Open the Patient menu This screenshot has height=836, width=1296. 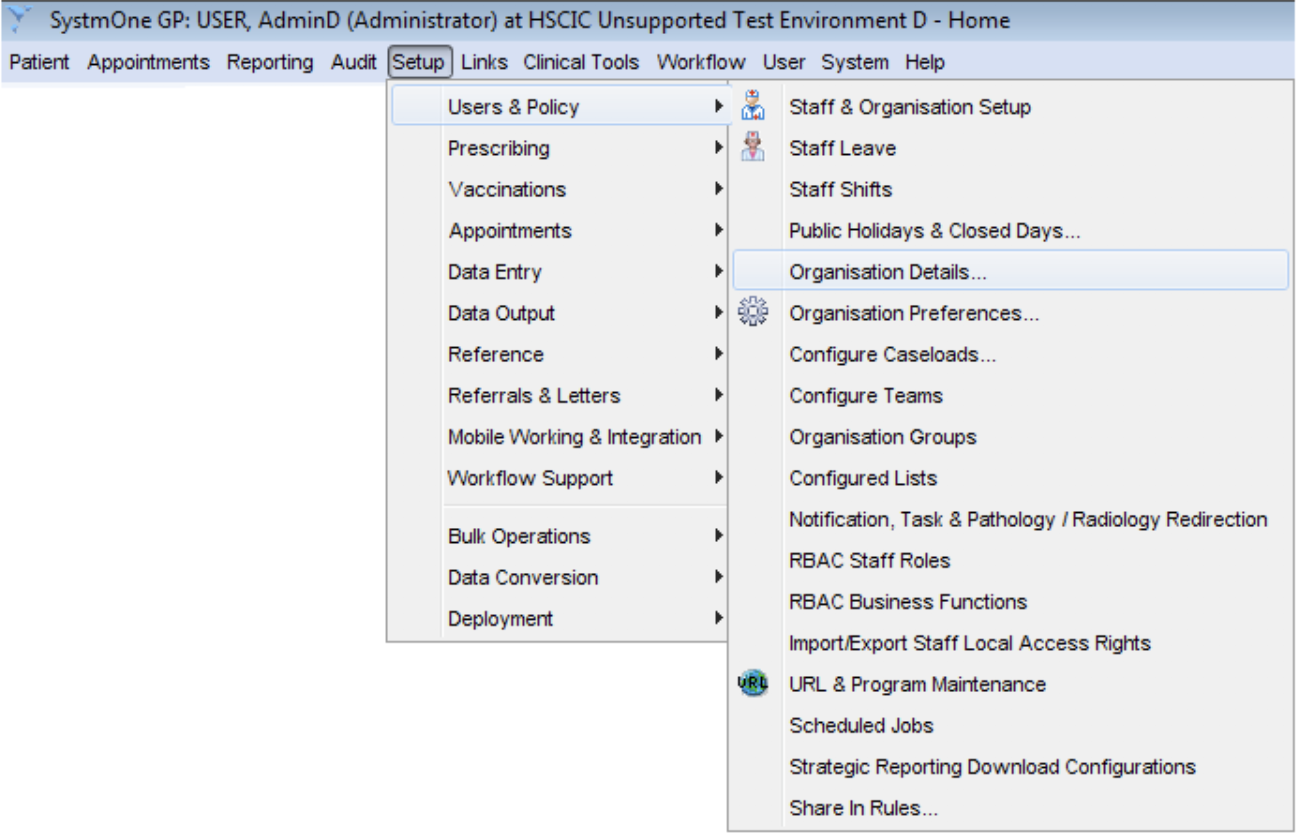pos(39,62)
